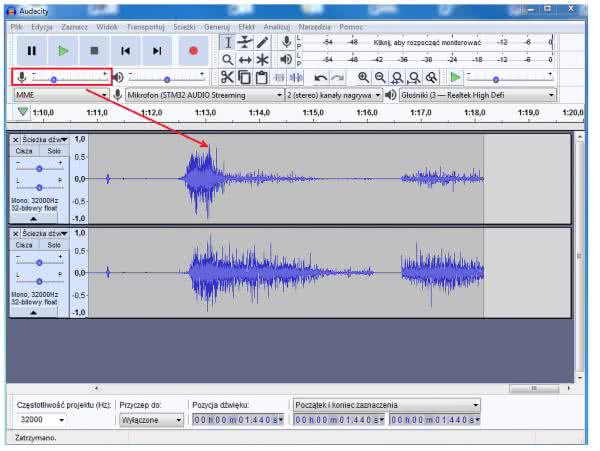The width and height of the screenshot is (600, 451).
Task: Select the Draw pencil tool
Action: coord(262,42)
